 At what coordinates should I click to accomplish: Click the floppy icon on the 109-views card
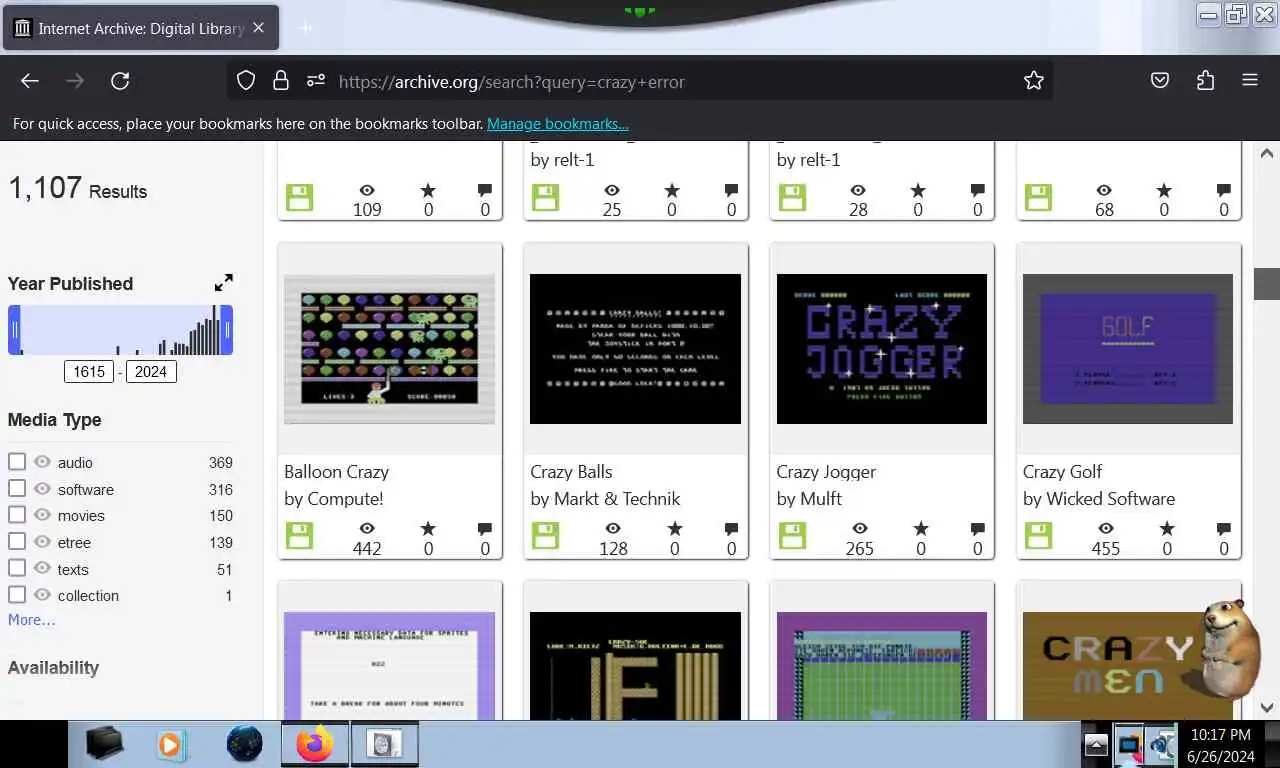[x=299, y=197]
